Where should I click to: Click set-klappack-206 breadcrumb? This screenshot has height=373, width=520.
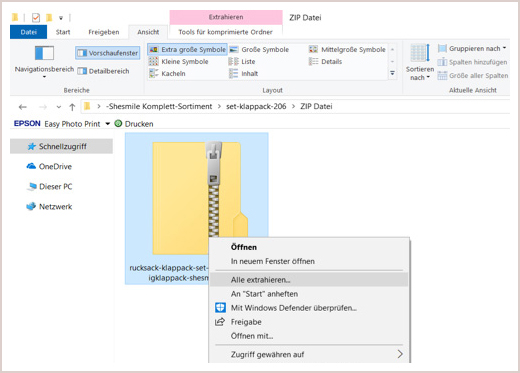[x=256, y=106]
